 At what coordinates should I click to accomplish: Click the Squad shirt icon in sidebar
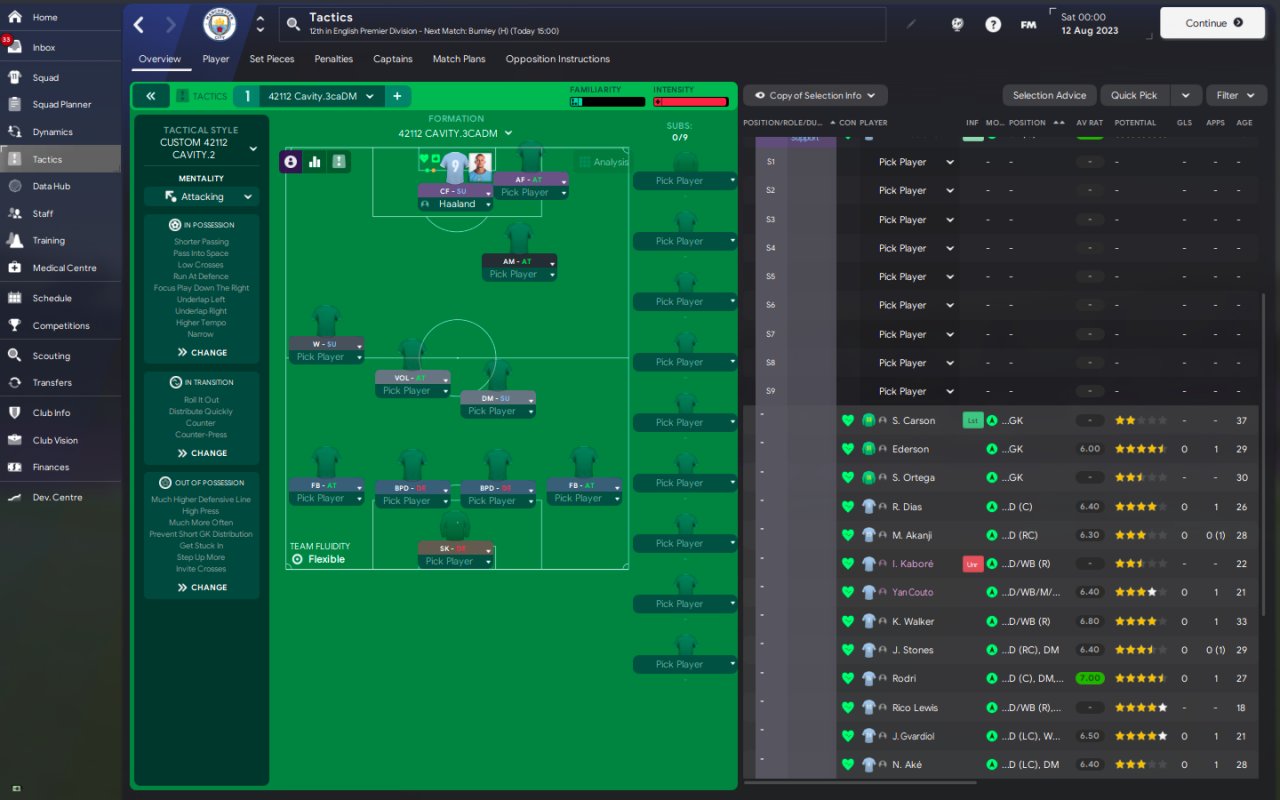pos(15,77)
